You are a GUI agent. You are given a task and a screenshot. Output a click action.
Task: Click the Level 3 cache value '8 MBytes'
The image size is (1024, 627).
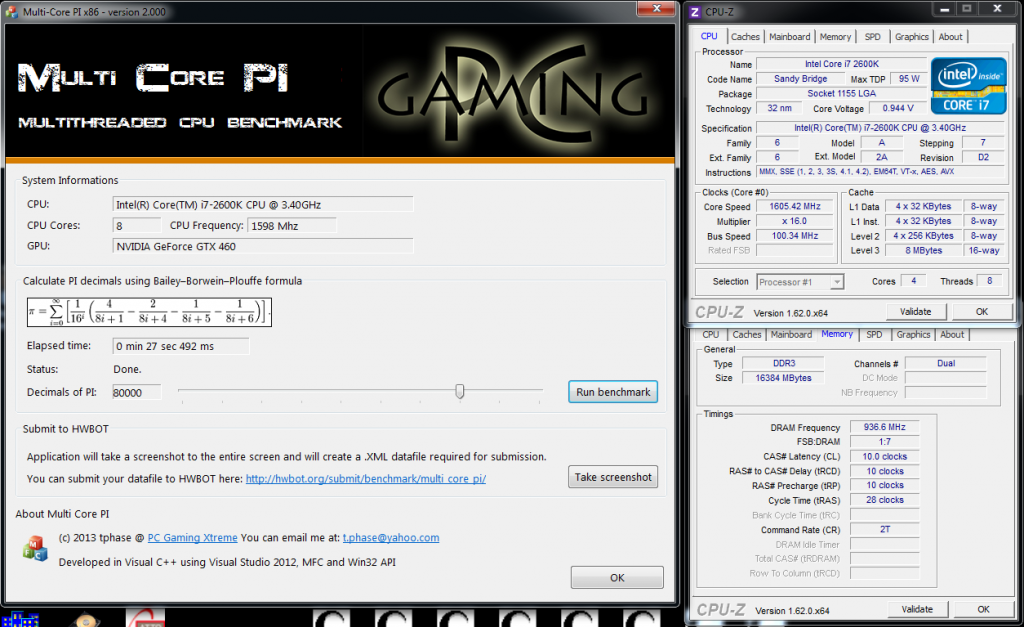(x=923, y=250)
